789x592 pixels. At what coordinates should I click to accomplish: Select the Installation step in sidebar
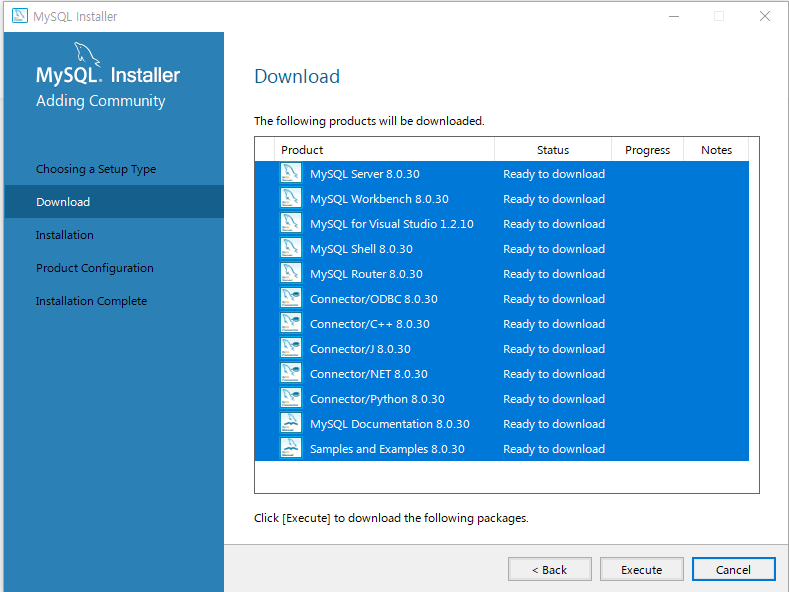click(64, 235)
